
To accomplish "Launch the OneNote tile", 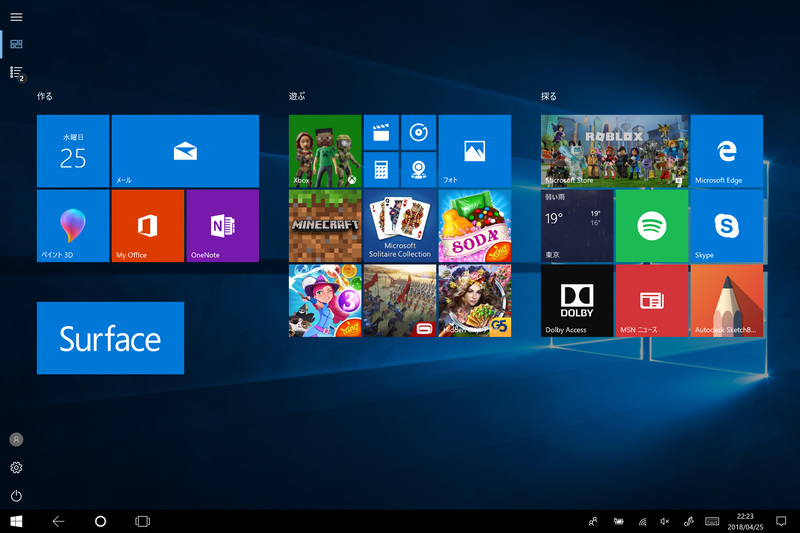I will pyautogui.click(x=222, y=226).
